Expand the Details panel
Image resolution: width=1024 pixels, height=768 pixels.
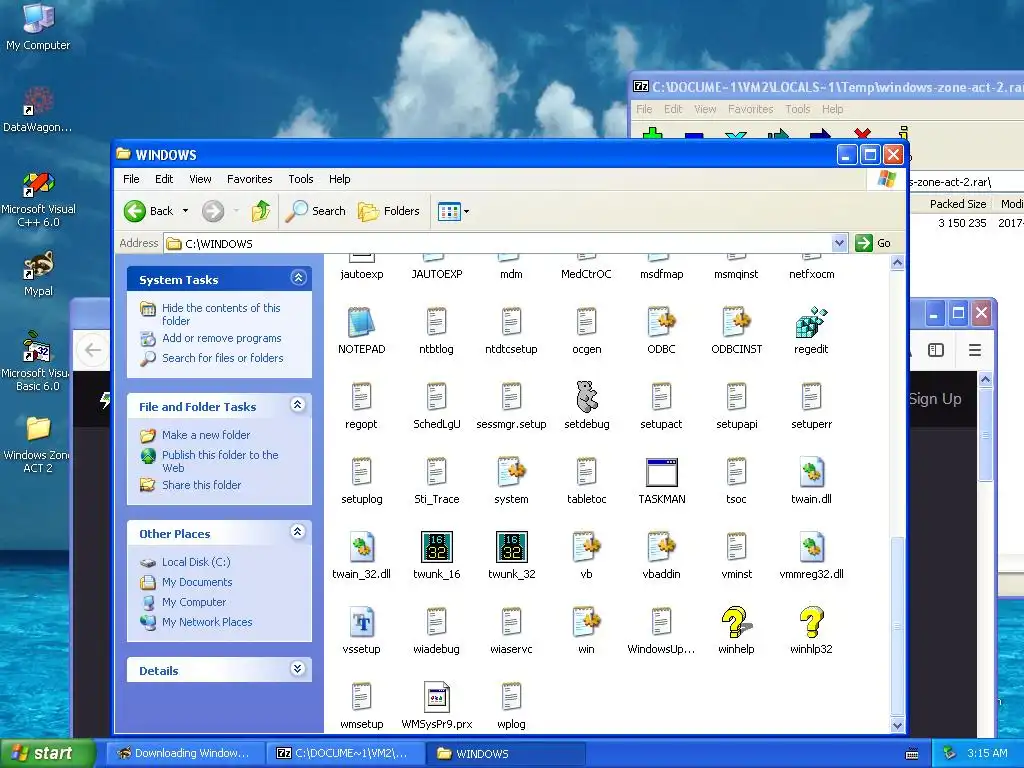[298, 669]
